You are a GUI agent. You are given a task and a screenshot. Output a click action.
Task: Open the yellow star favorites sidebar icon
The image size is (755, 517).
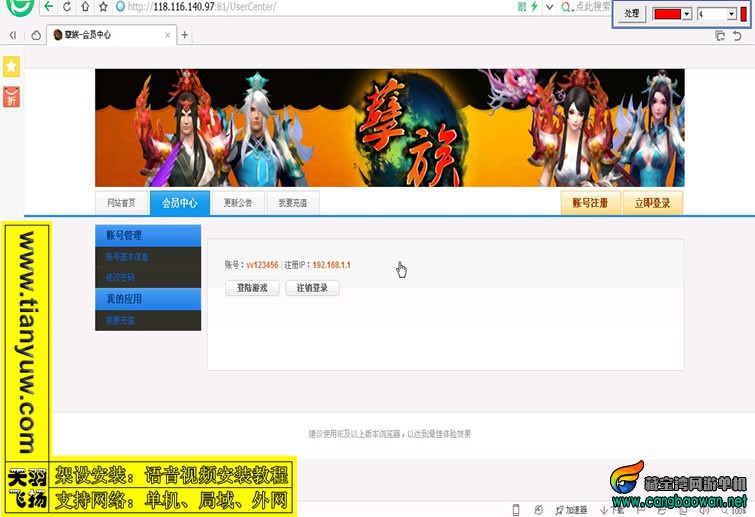[x=12, y=66]
